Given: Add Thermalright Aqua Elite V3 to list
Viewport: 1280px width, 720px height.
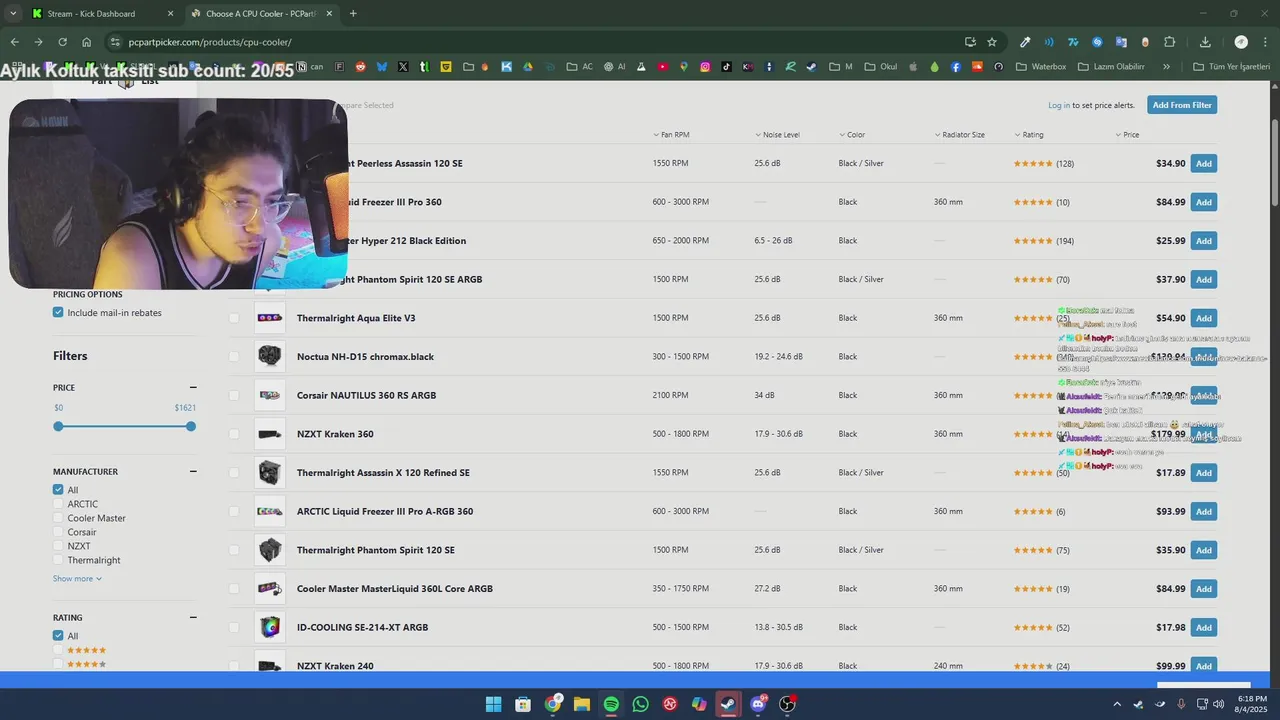Looking at the screenshot, I should click(x=1204, y=318).
